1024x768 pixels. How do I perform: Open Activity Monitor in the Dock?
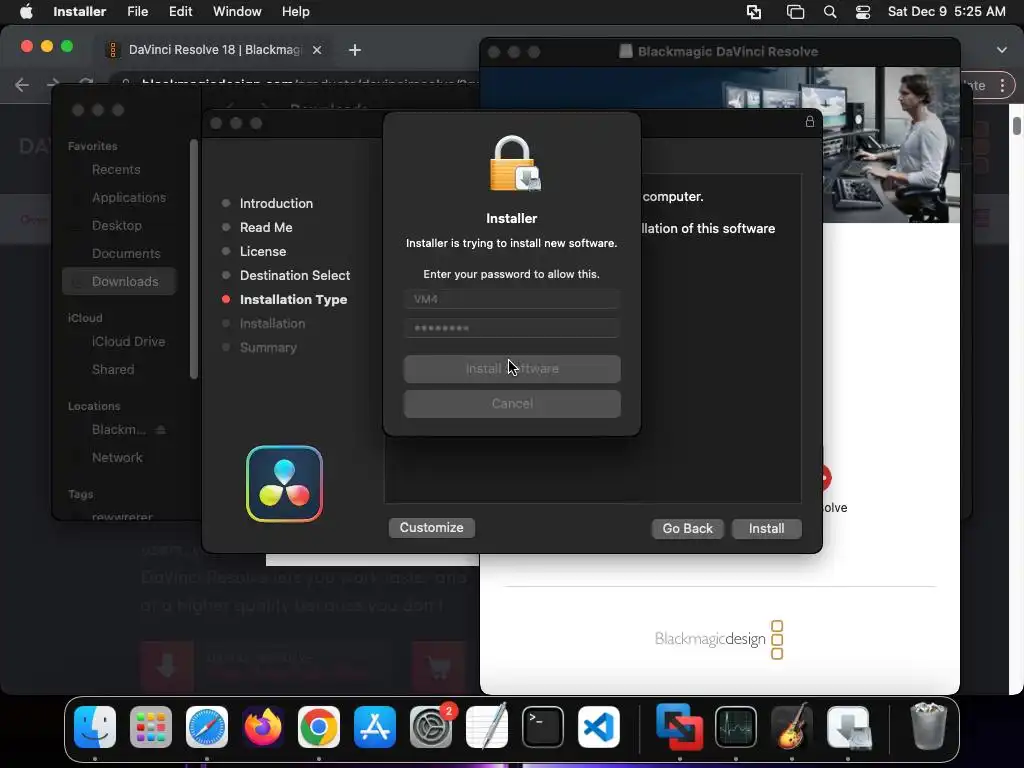736,727
